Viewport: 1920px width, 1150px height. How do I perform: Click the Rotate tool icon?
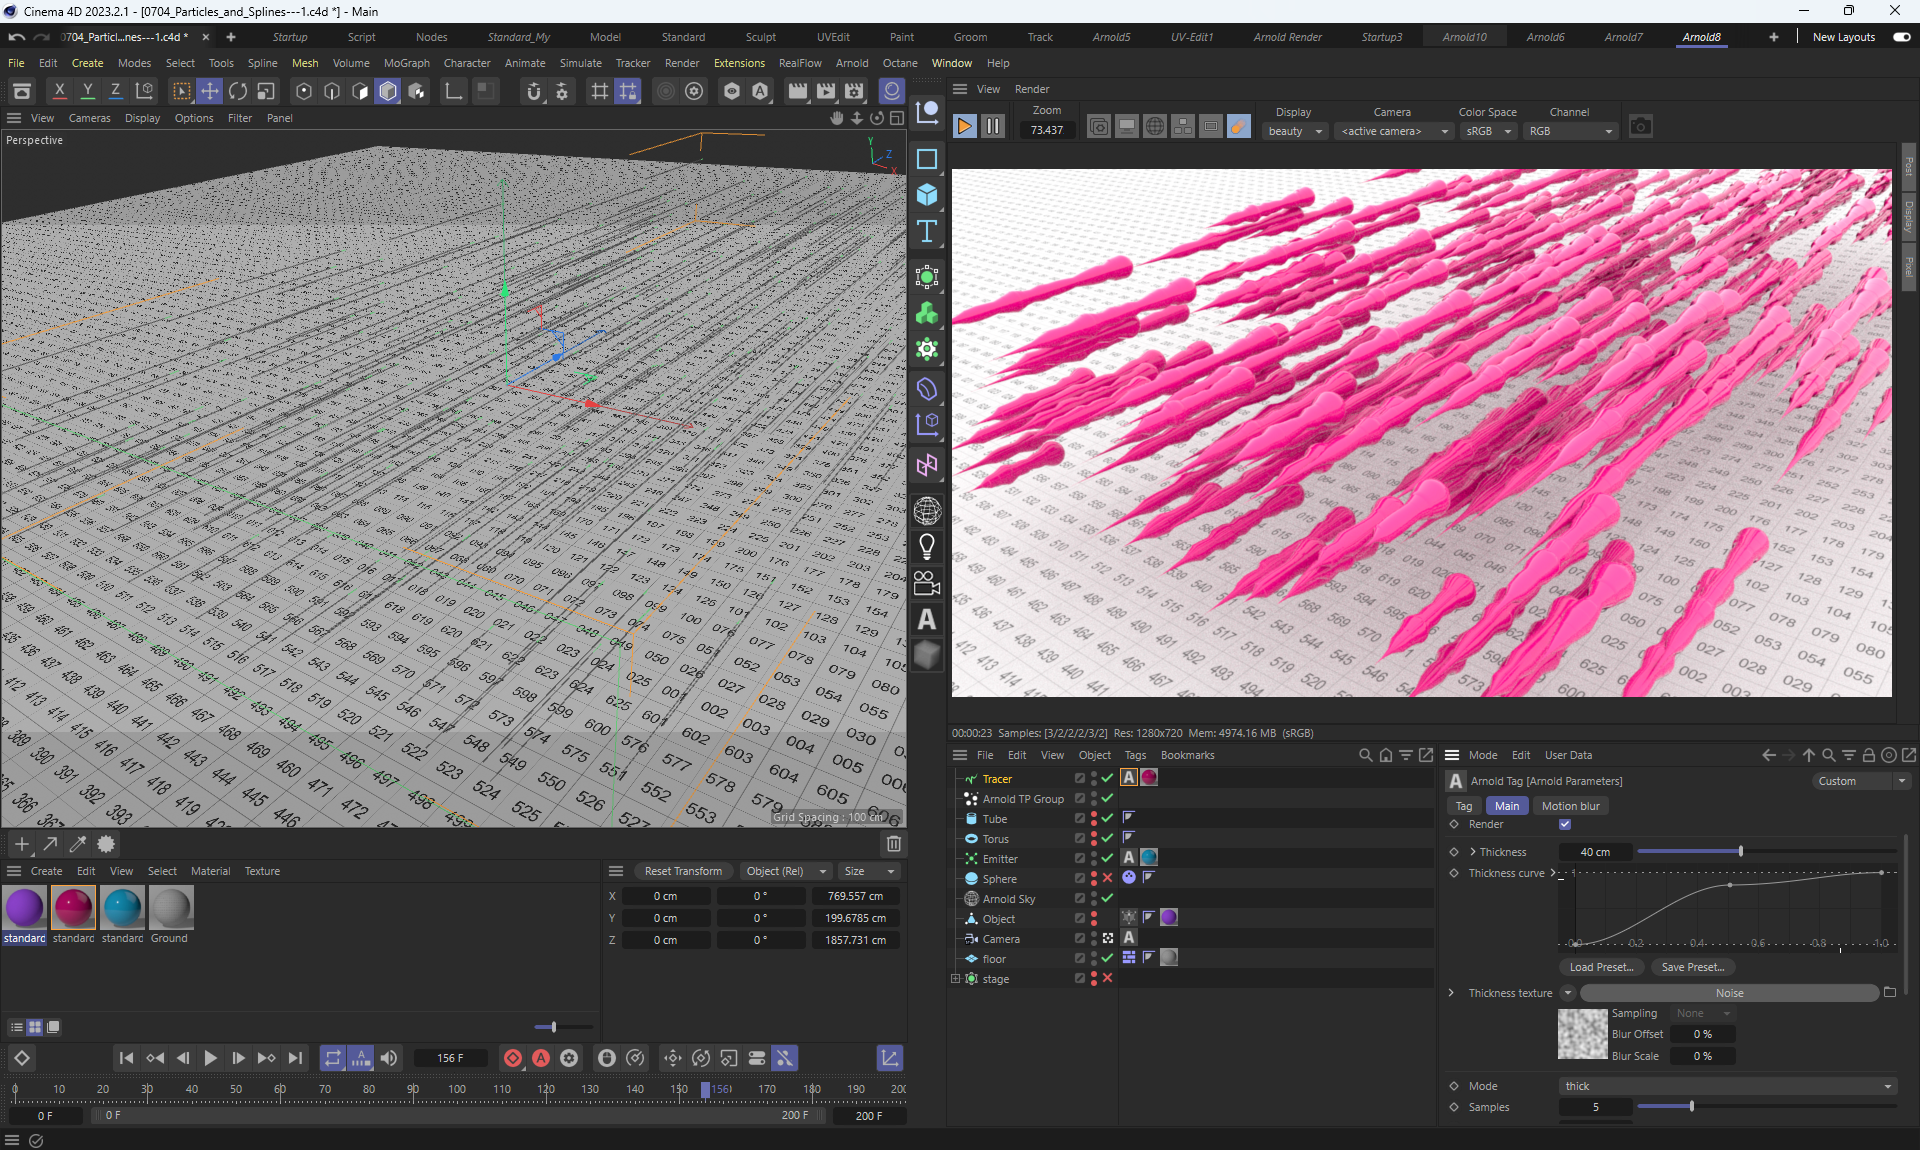click(x=238, y=91)
